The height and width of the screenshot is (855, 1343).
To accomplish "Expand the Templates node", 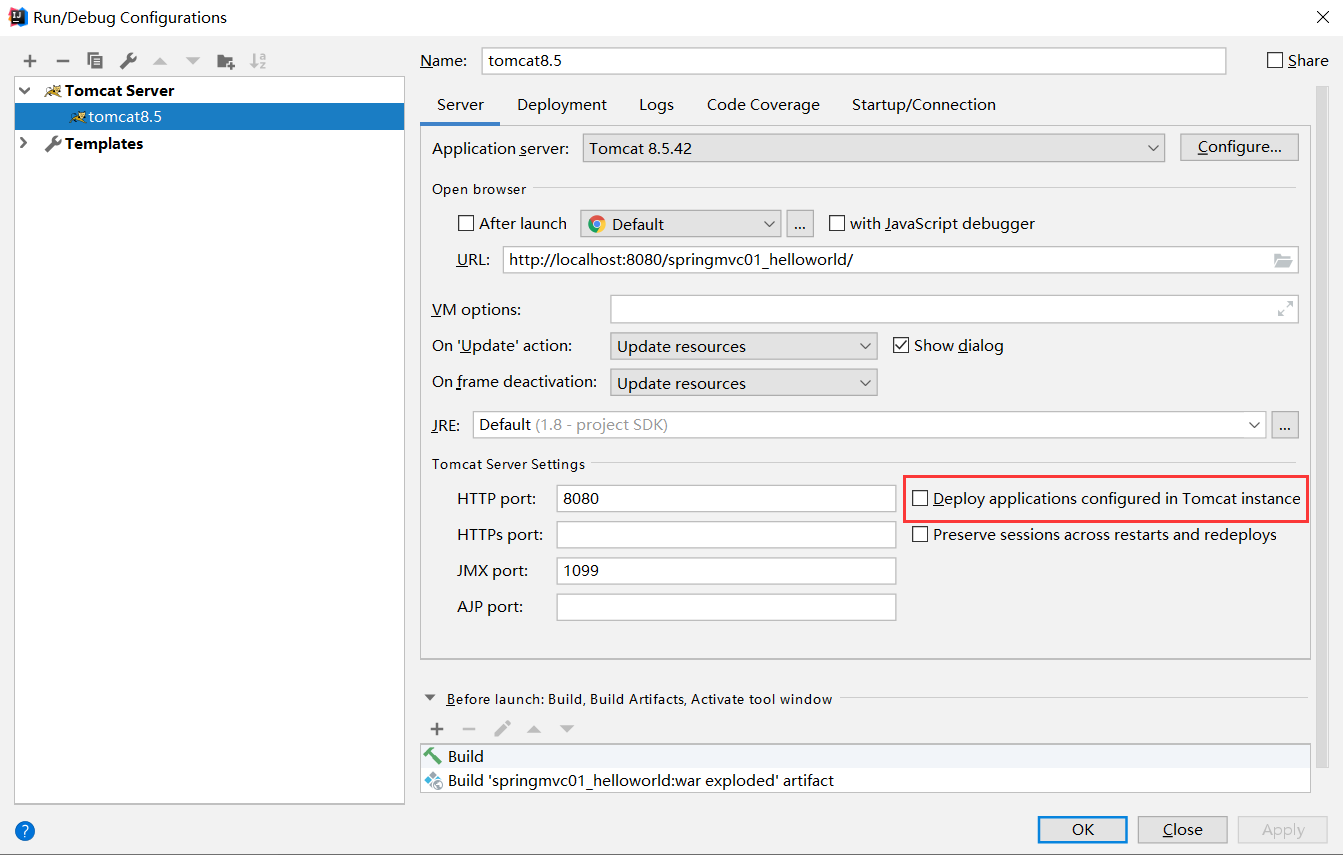I will click(x=22, y=143).
